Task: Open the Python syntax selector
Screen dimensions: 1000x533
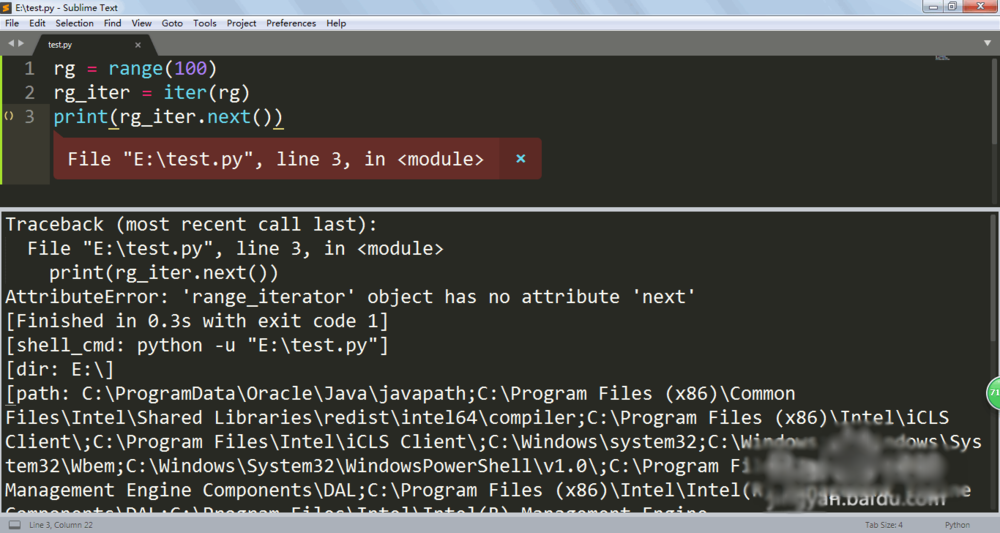Action: click(x=957, y=525)
